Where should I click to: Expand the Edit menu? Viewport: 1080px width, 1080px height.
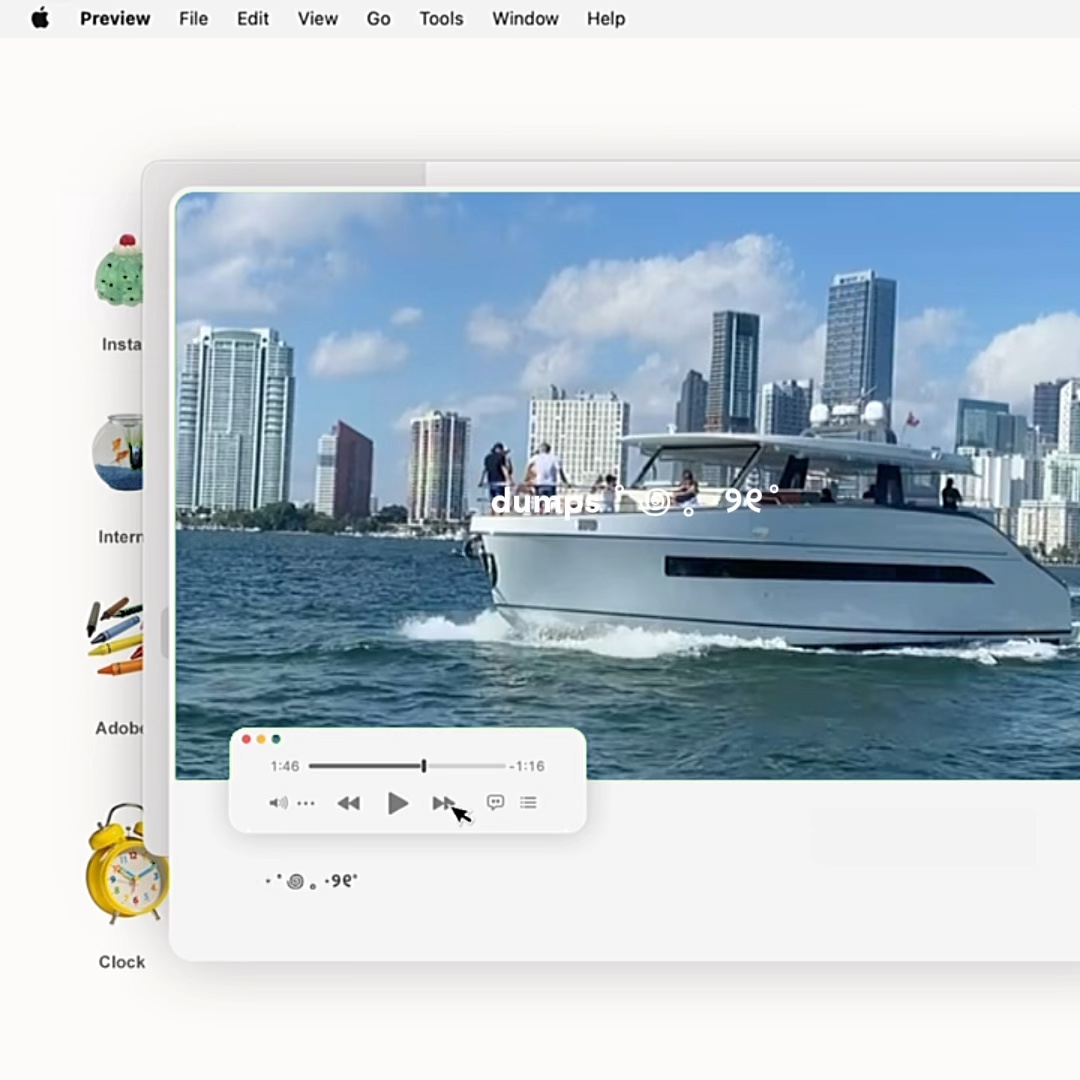point(252,18)
